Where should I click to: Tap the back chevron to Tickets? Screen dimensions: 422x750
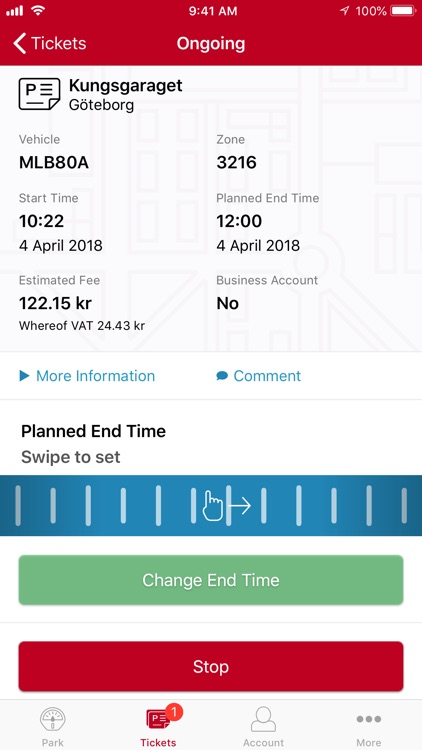tap(20, 44)
